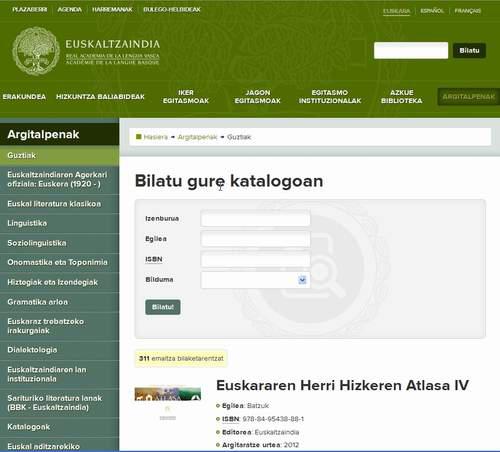Open the Hizkuntza Baliabideak navigation tab
The width and height of the screenshot is (500, 452).
coord(100,97)
